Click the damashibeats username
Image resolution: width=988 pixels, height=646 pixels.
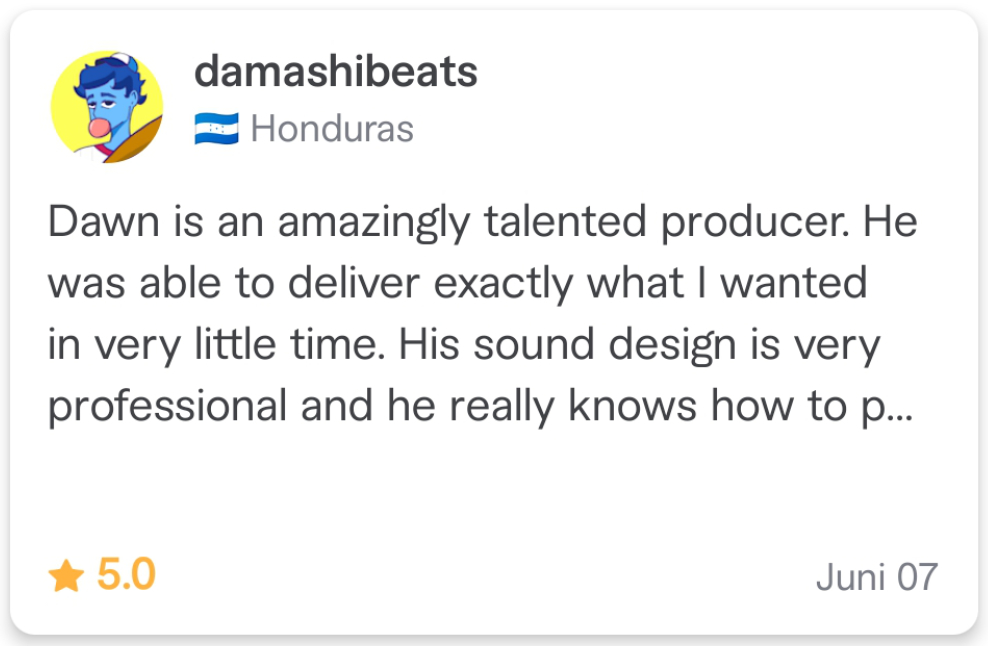335,71
